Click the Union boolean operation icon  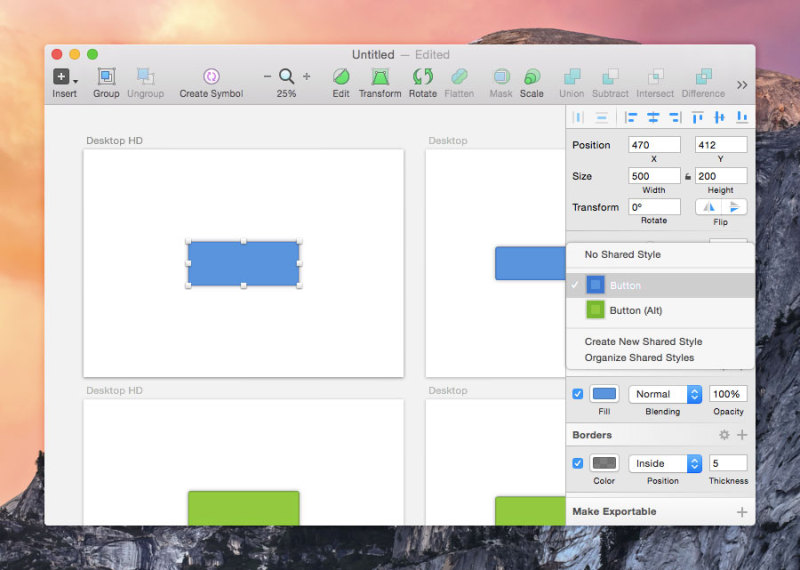click(572, 77)
